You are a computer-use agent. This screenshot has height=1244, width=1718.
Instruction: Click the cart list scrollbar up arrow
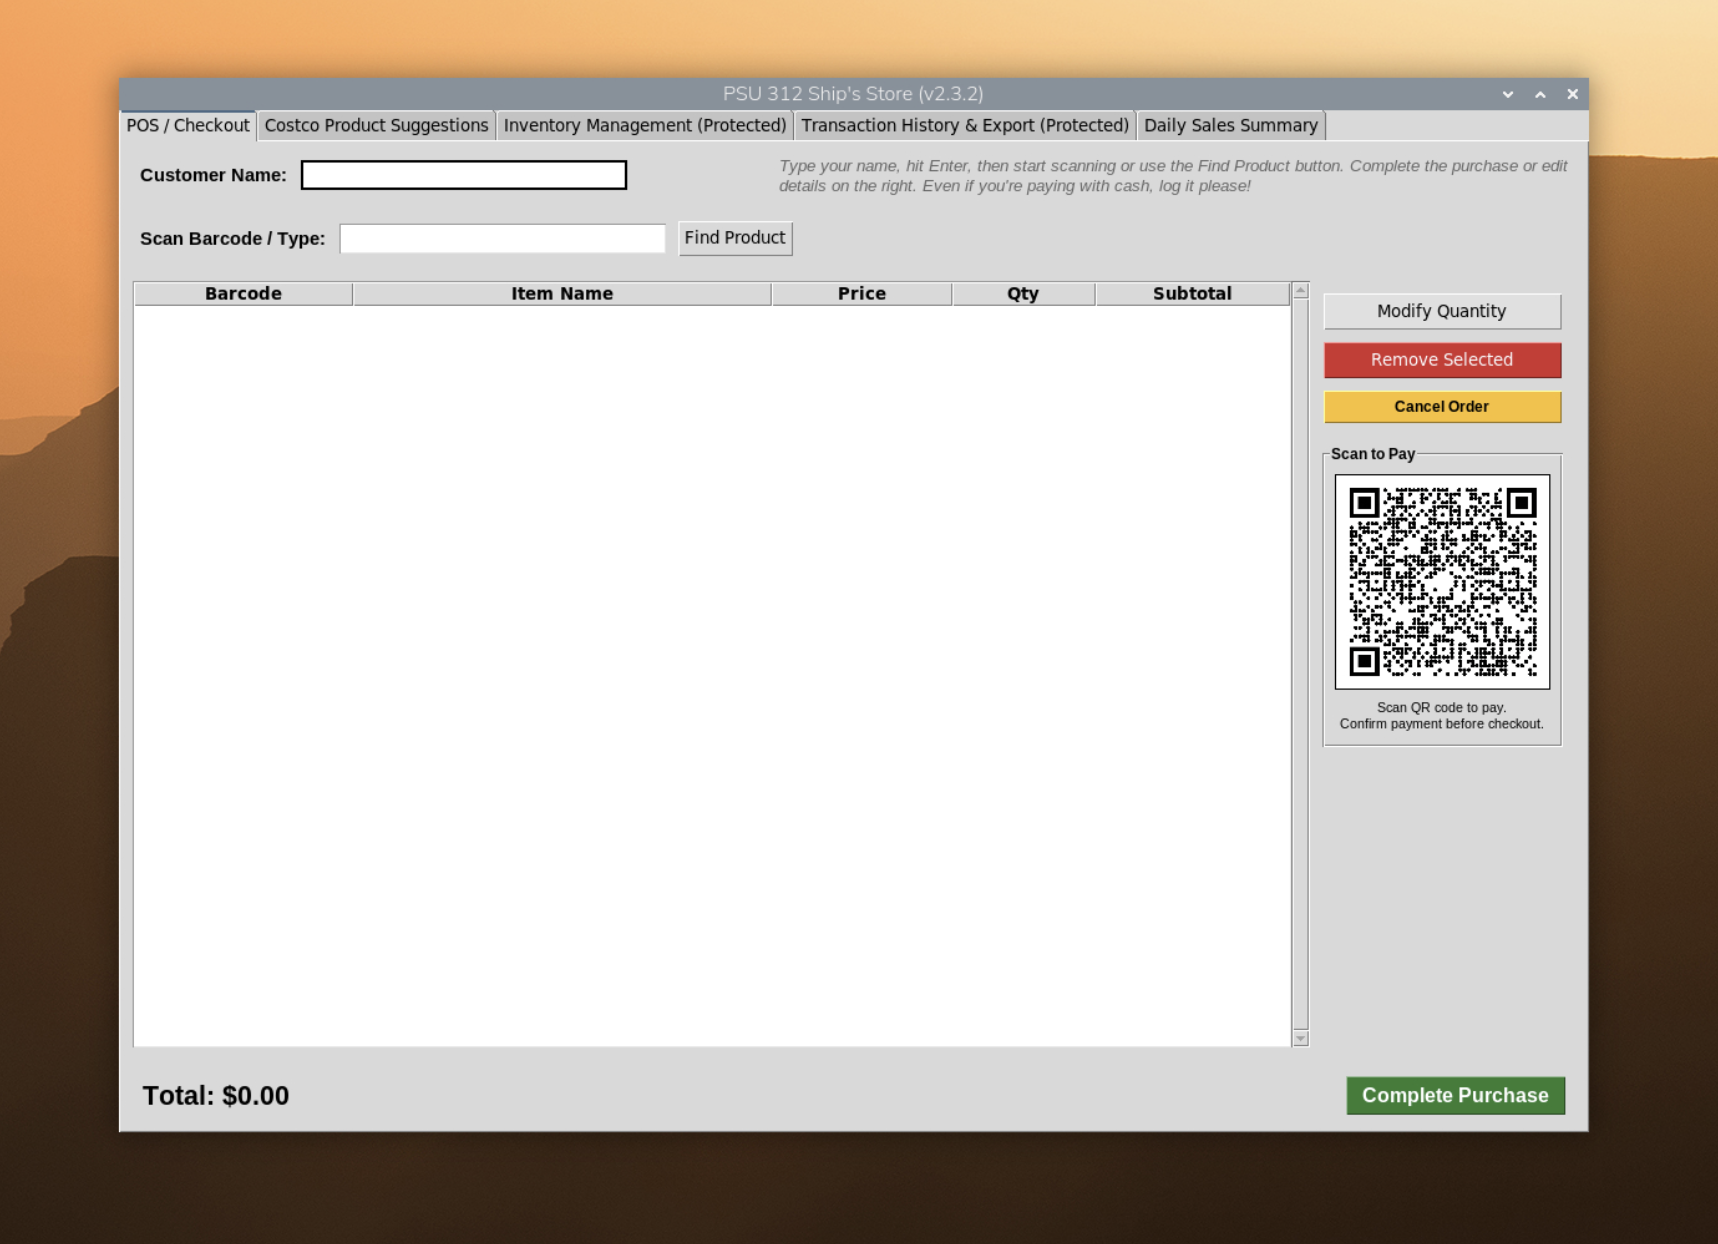pyautogui.click(x=1300, y=291)
